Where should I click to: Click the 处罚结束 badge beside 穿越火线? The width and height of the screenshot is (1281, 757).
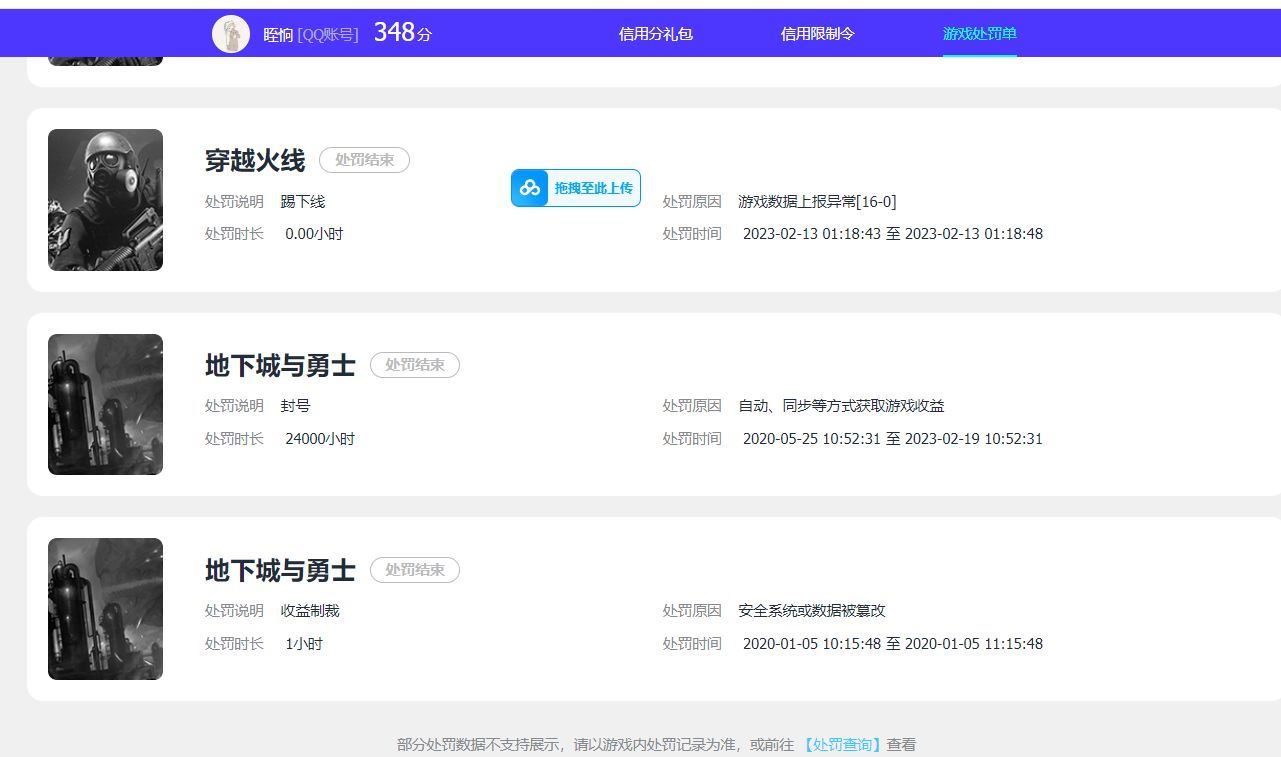364,160
